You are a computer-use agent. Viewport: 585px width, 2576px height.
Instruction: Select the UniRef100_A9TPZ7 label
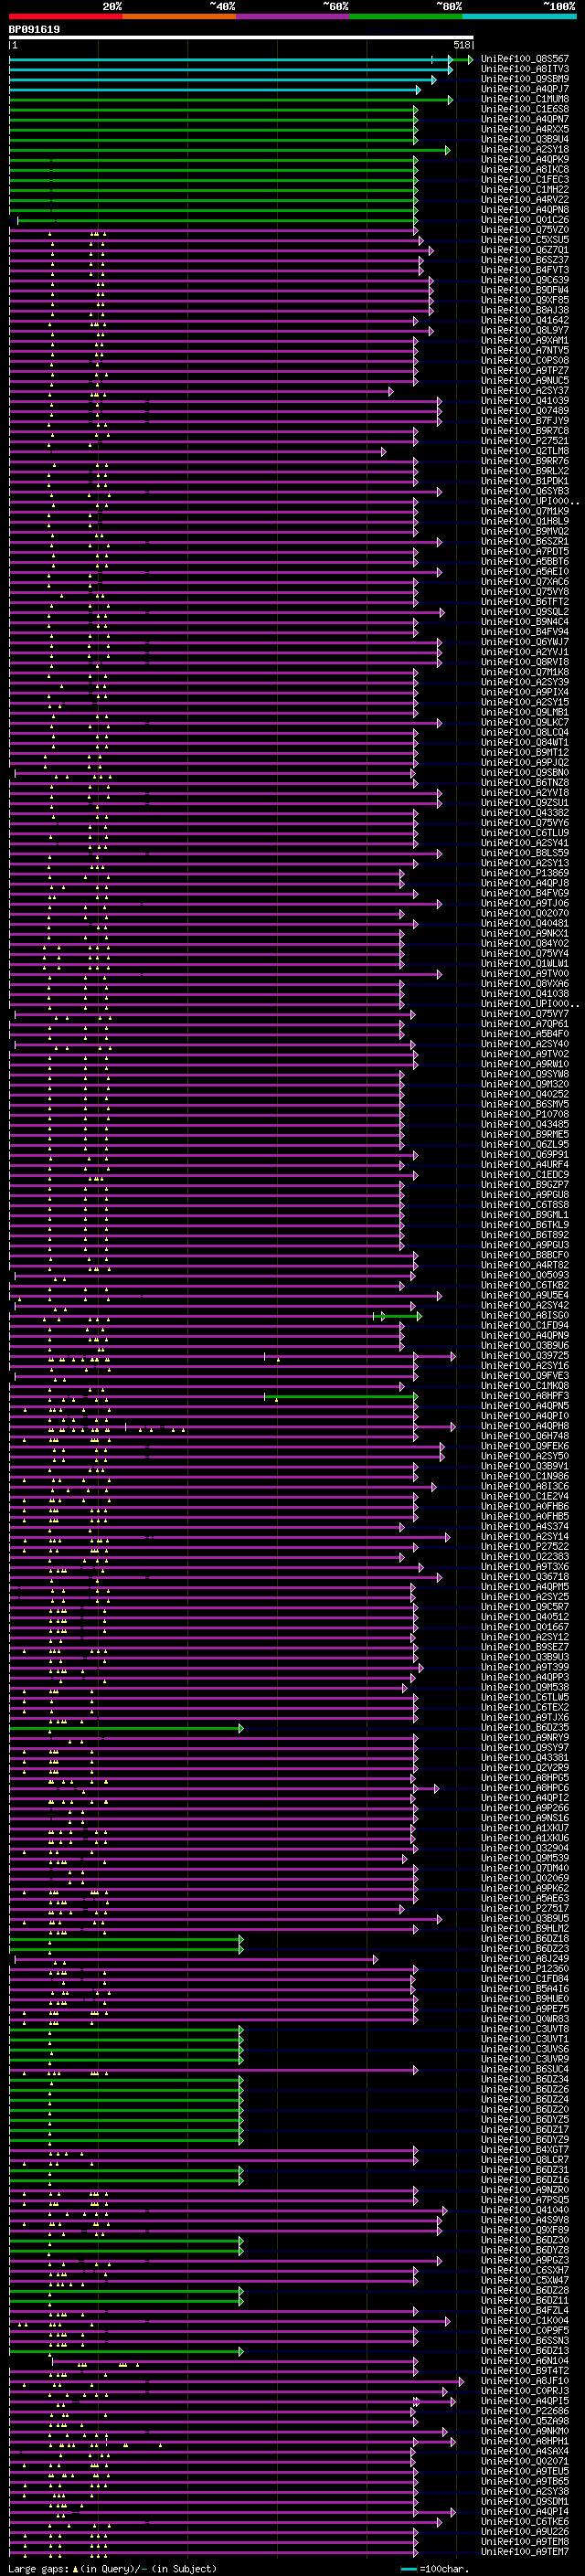tap(525, 370)
